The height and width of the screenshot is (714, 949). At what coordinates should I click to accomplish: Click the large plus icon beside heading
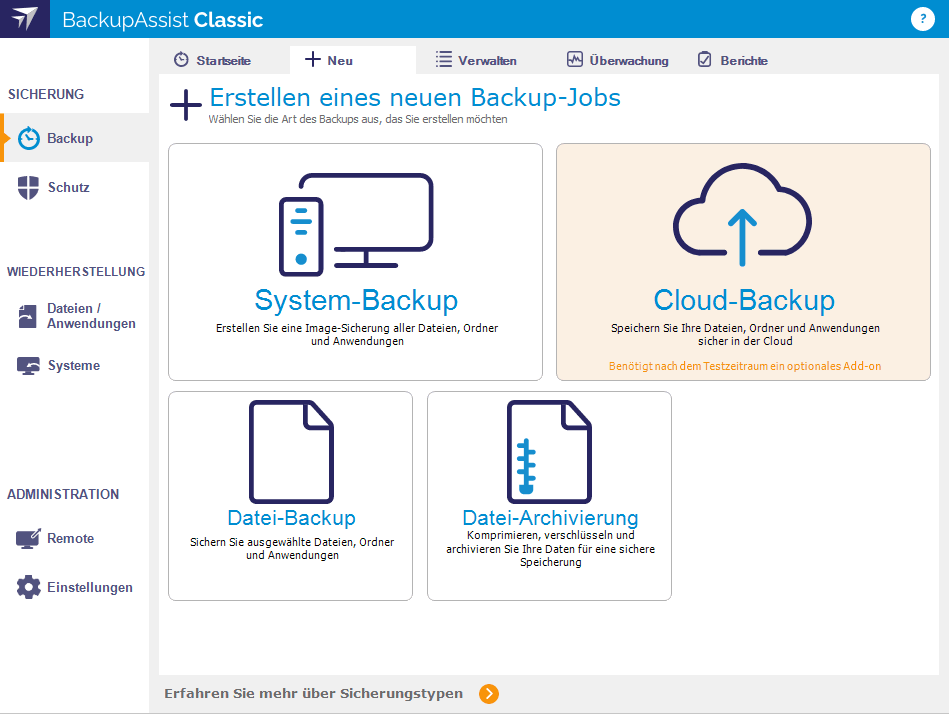pos(185,105)
